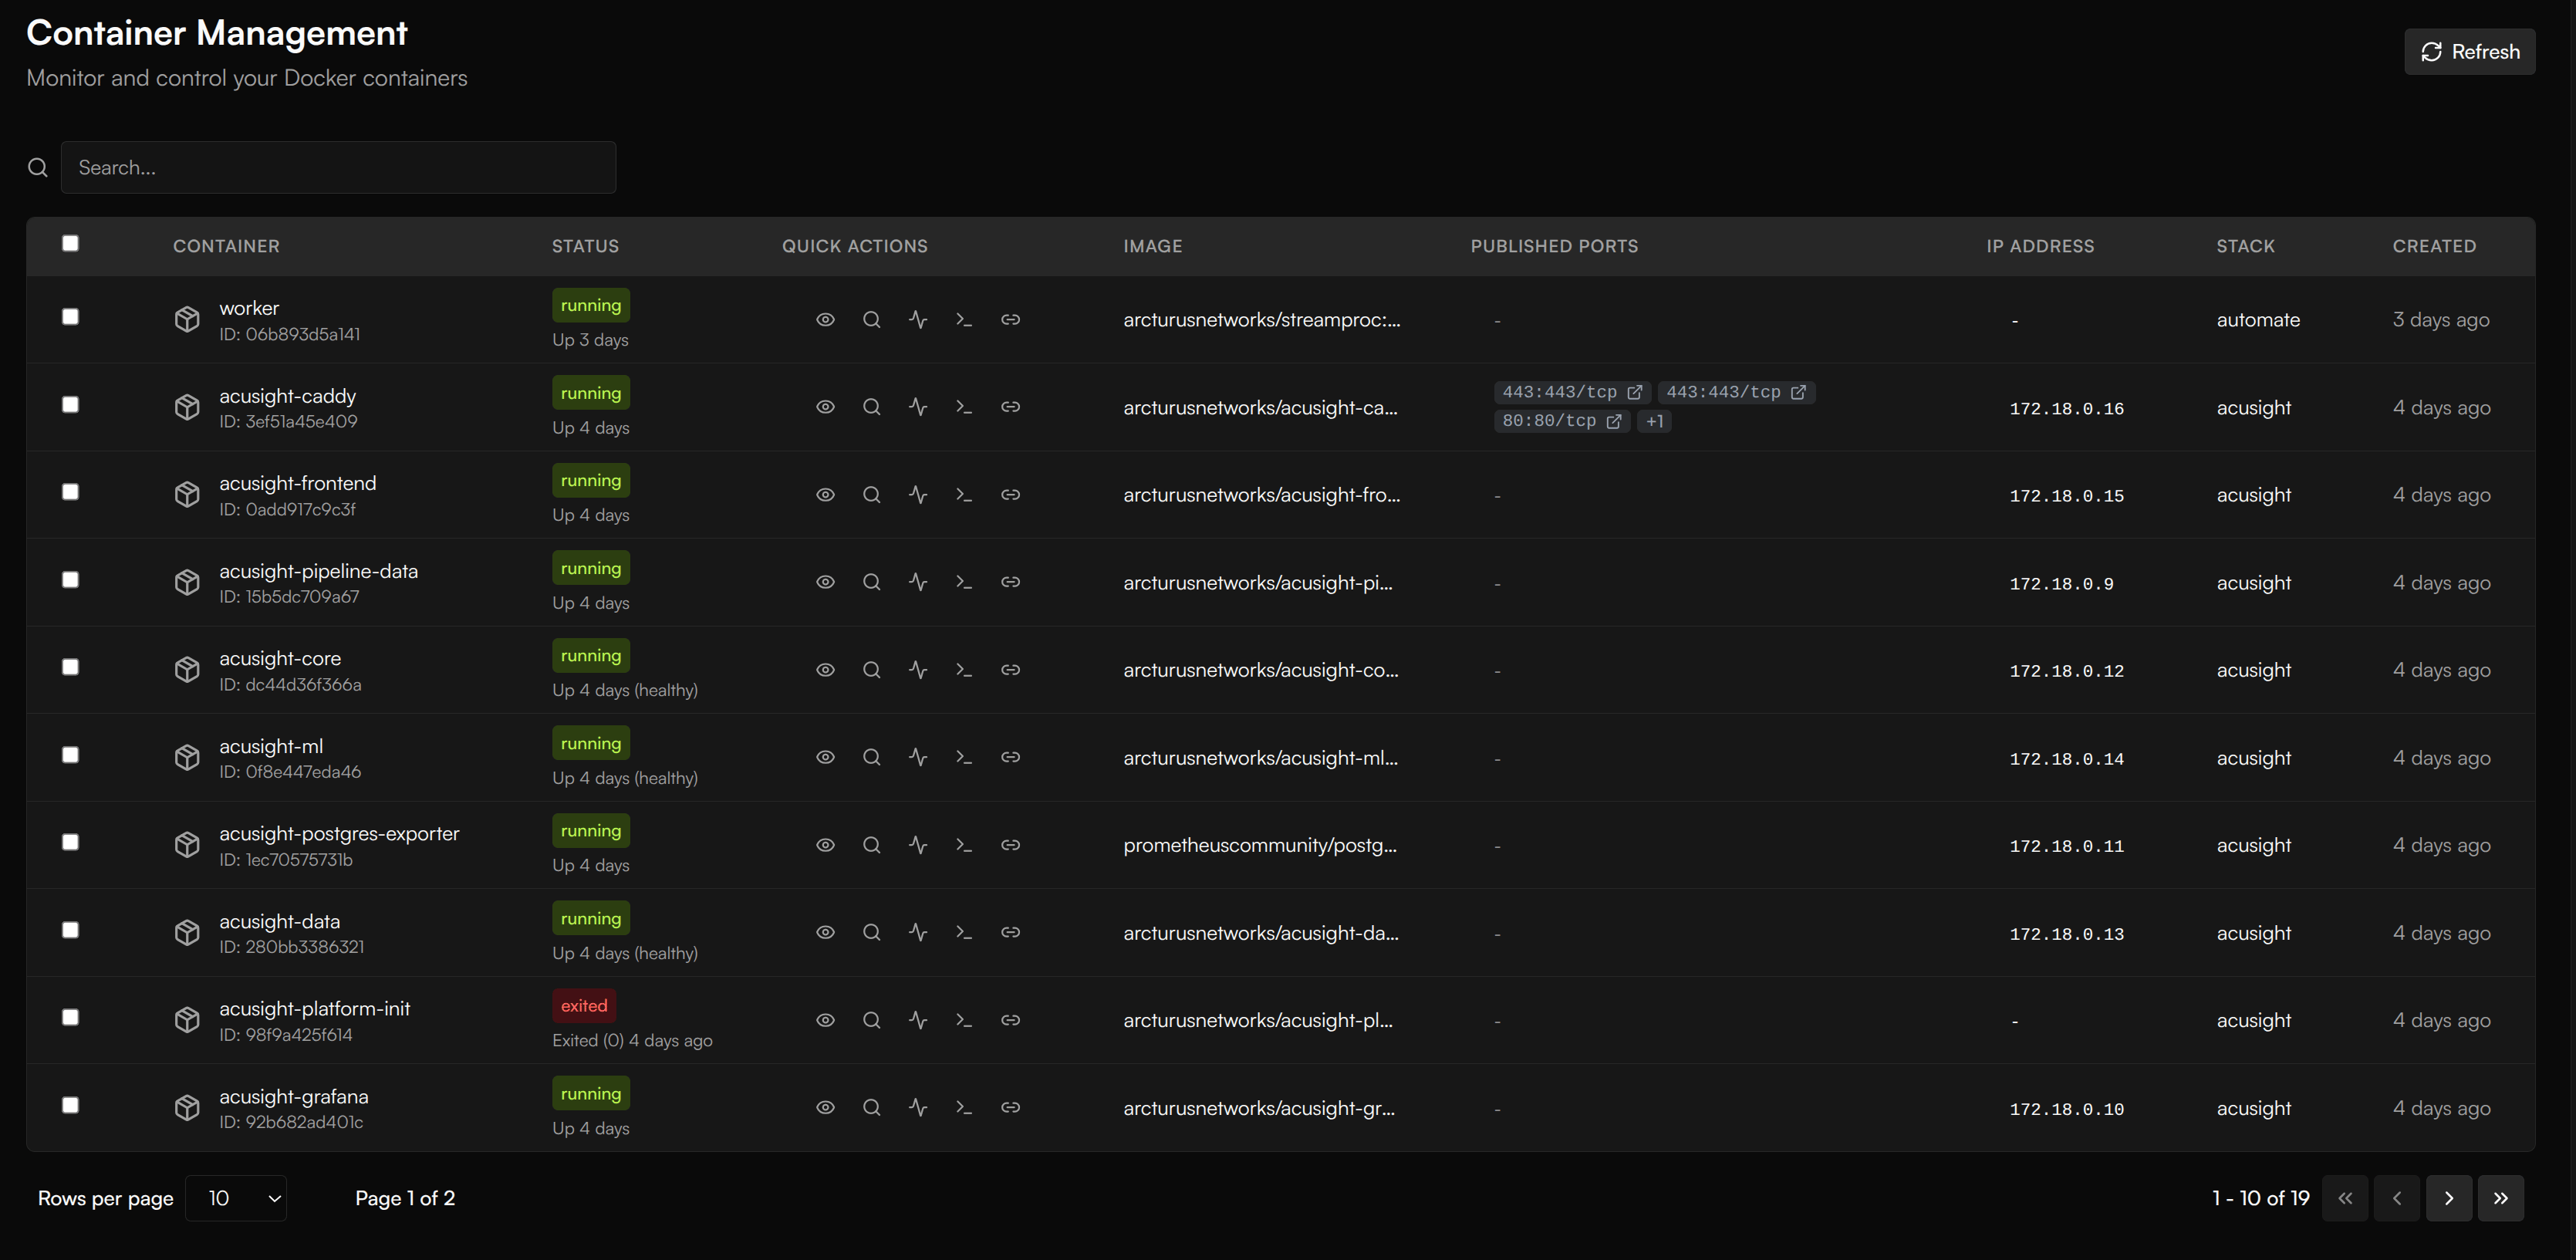Select the acusight-caddy row checkbox
This screenshot has height=1260, width=2576.
[70, 404]
